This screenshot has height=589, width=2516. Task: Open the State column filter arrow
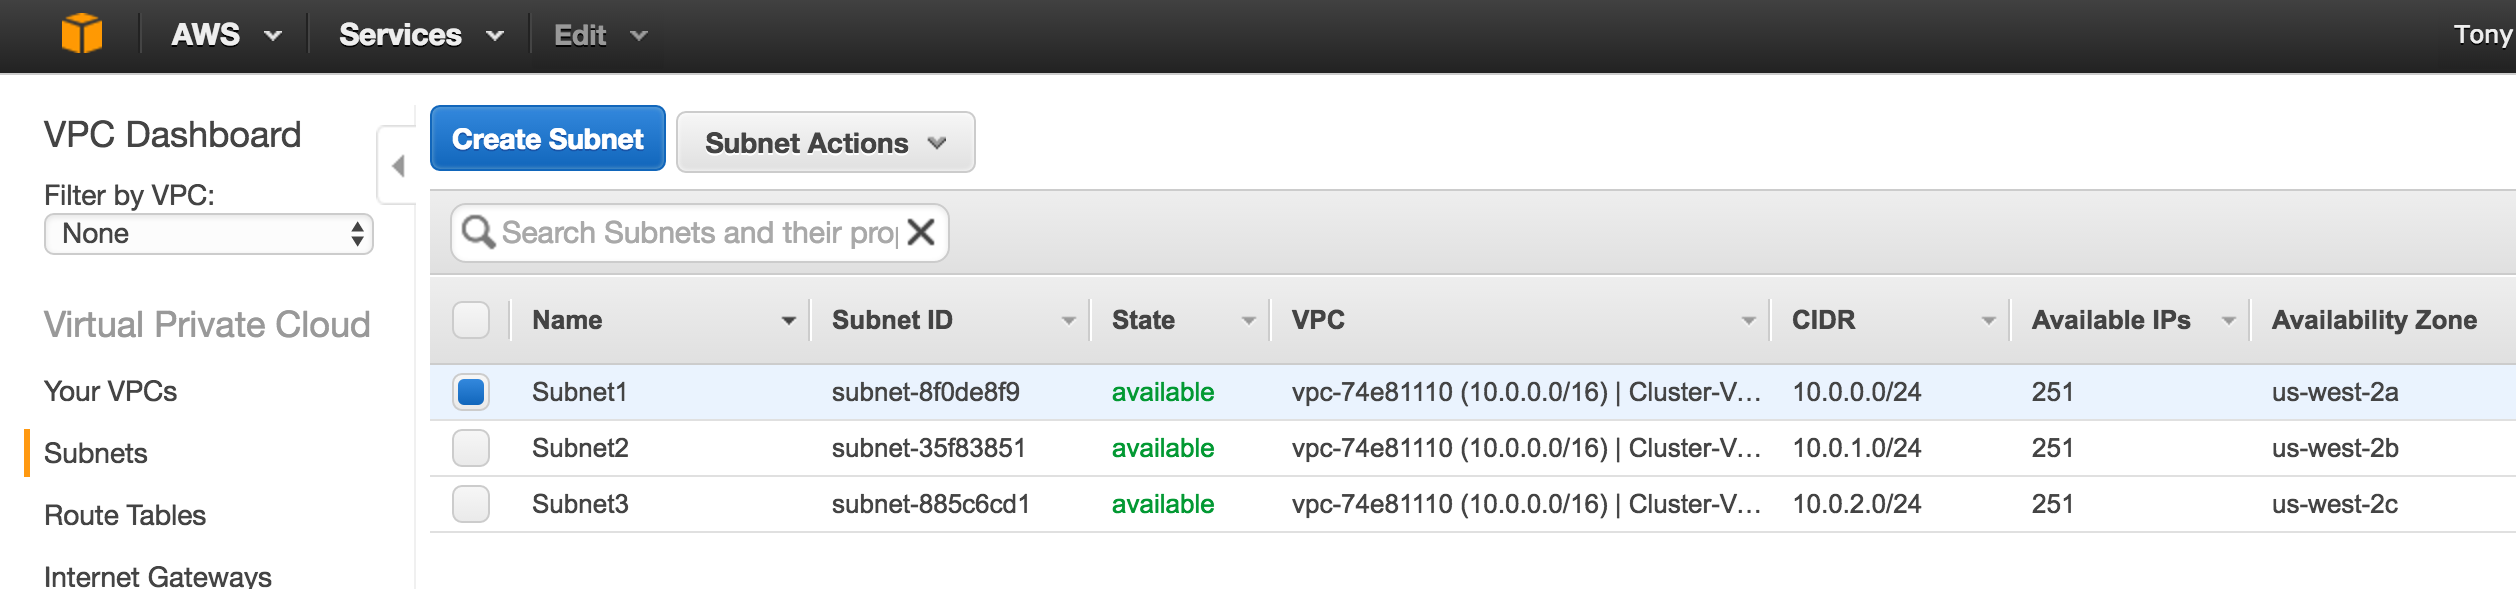(x=1248, y=321)
